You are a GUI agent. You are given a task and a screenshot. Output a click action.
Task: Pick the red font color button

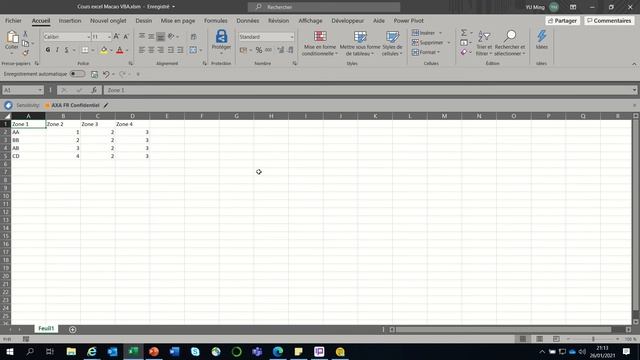120,50
